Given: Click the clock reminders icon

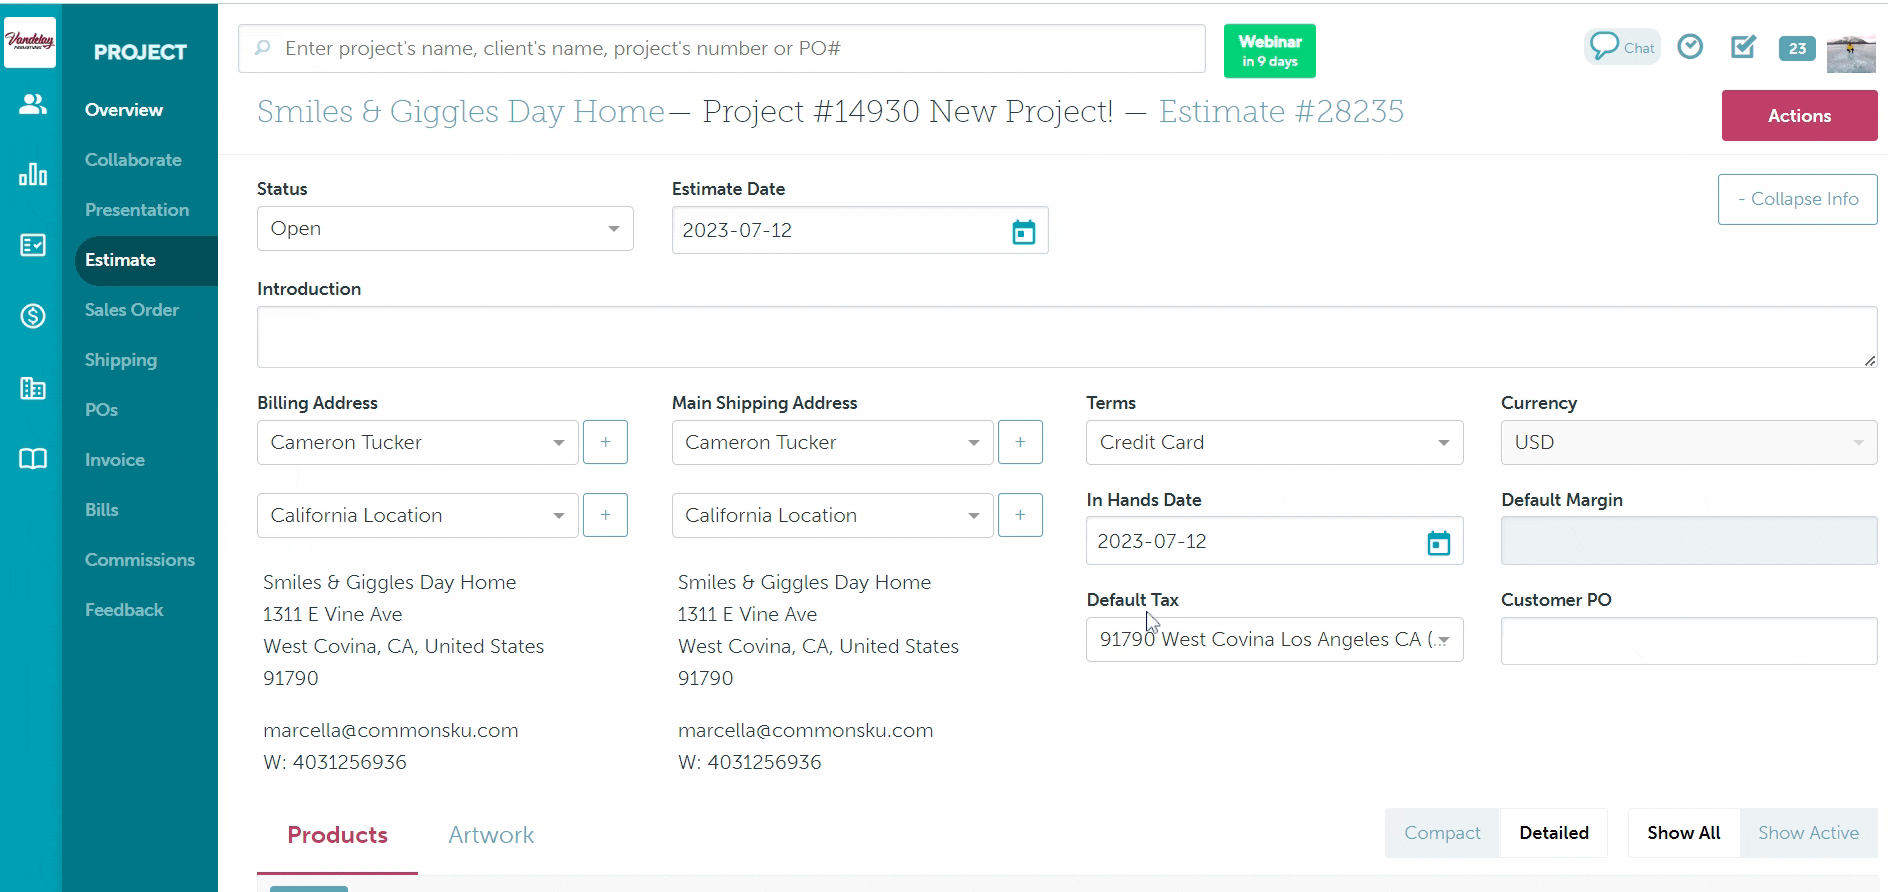Looking at the screenshot, I should click(1690, 47).
